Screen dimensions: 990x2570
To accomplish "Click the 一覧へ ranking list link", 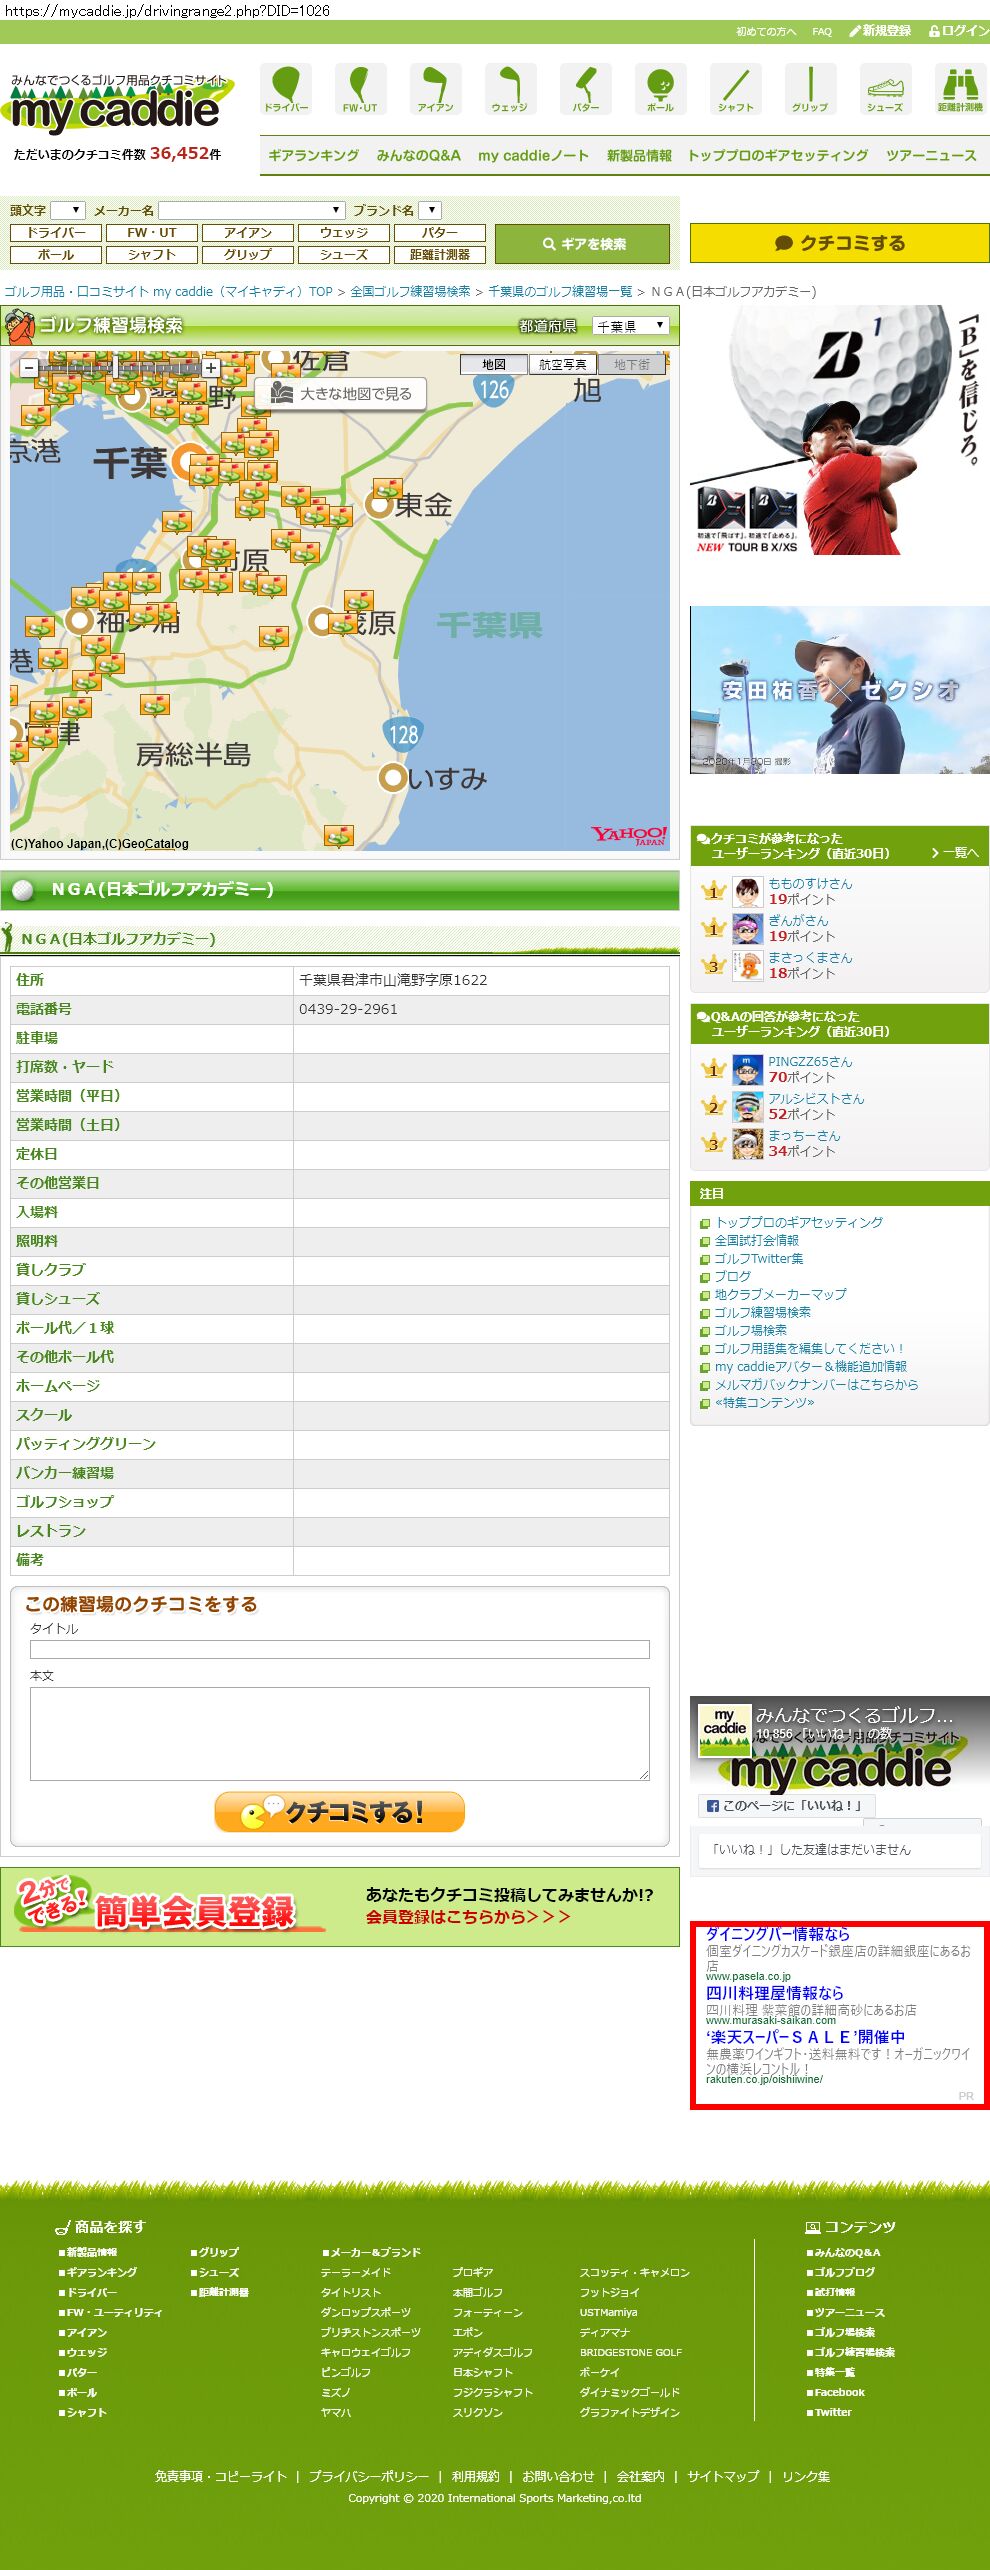I will pyautogui.click(x=955, y=853).
